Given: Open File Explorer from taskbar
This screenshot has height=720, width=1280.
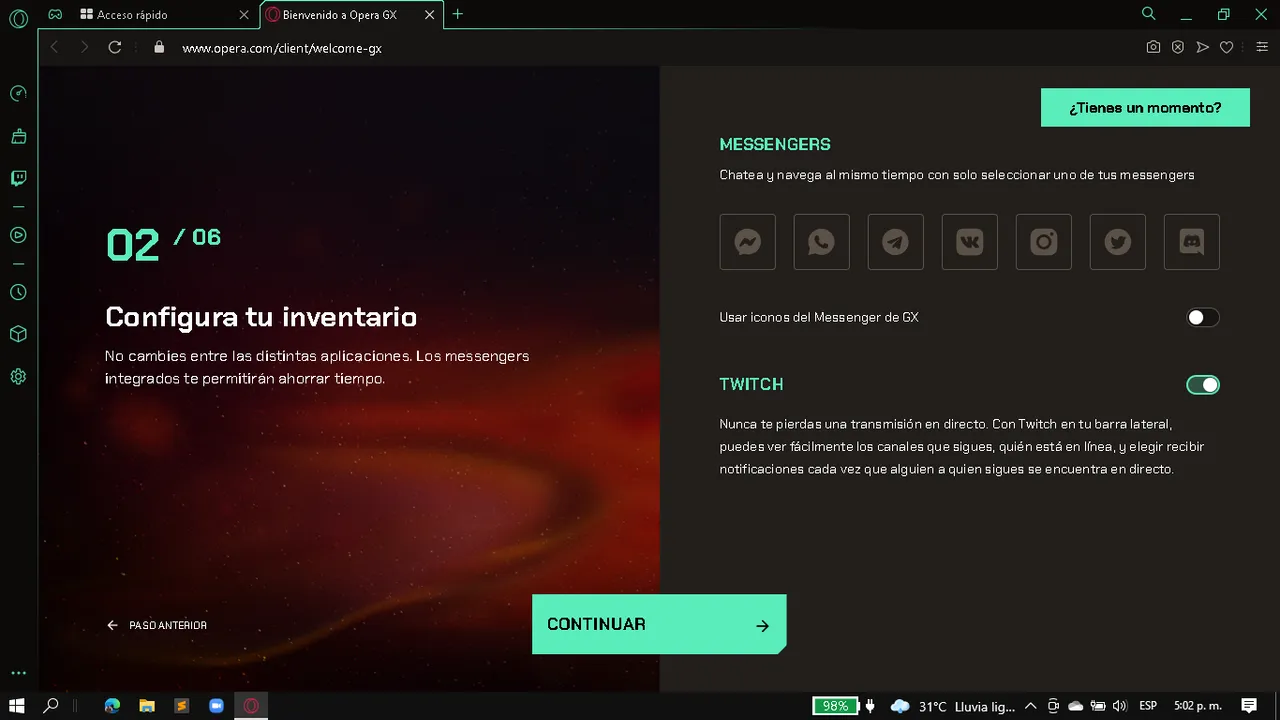Looking at the screenshot, I should [147, 706].
